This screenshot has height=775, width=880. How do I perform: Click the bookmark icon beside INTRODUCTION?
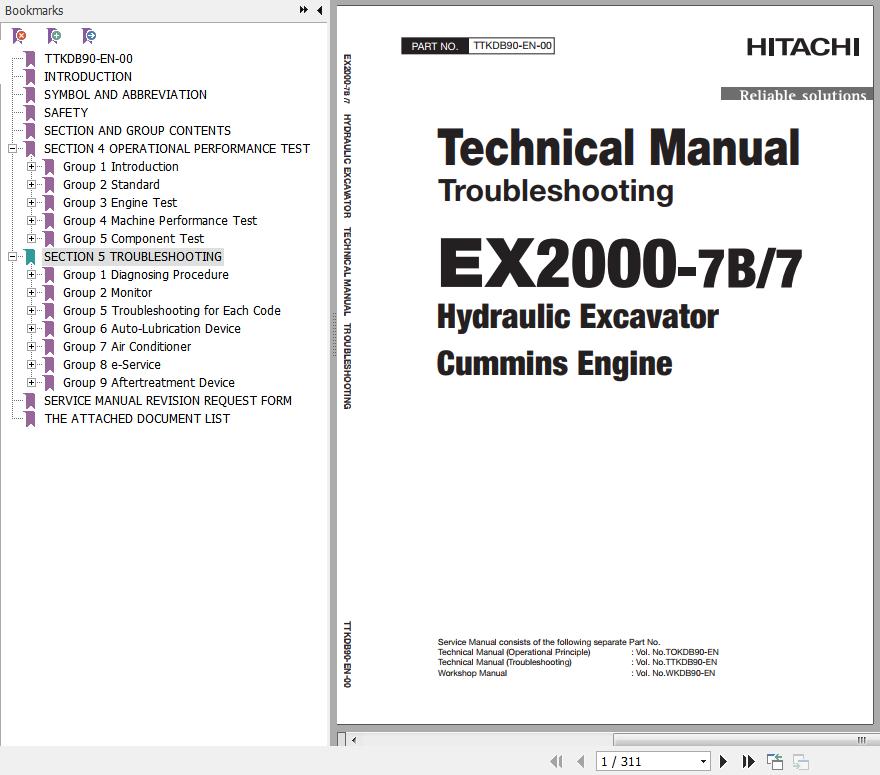tap(30, 77)
